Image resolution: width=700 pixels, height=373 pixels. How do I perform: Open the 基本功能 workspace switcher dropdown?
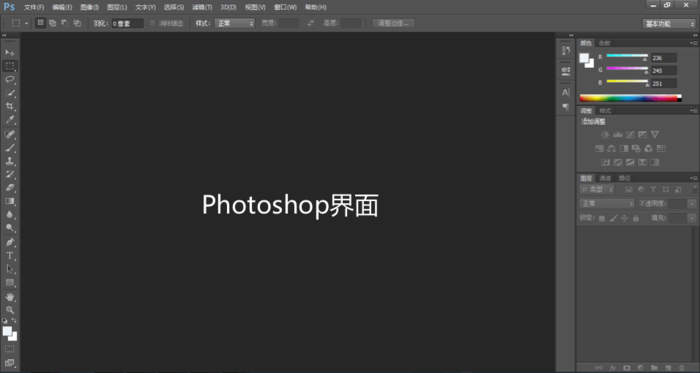pyautogui.click(x=669, y=24)
